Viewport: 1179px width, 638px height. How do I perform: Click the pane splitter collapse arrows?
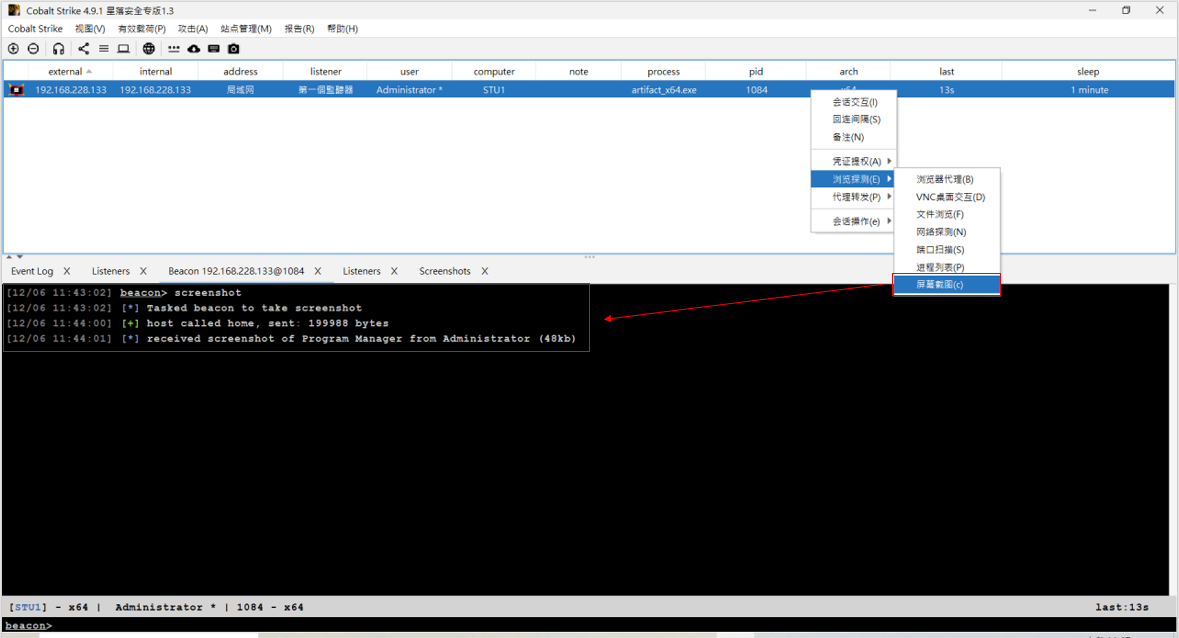[x=14, y=257]
